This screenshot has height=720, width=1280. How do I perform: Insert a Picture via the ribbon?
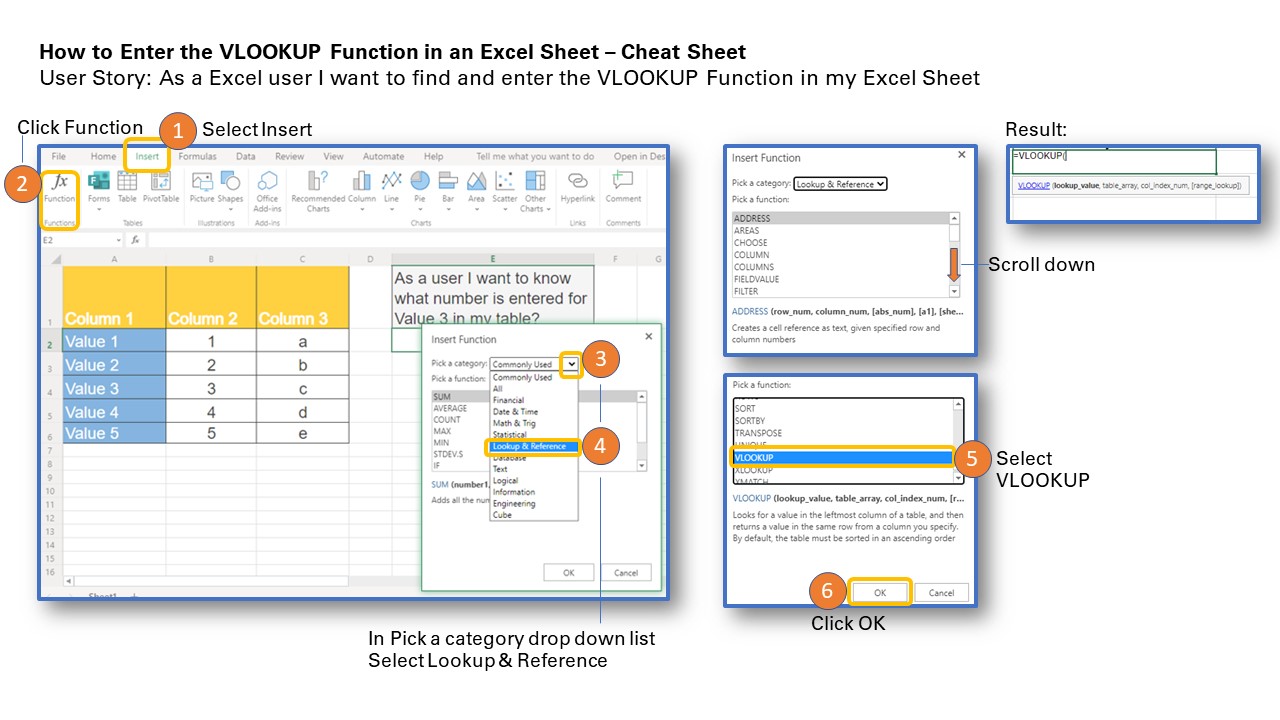(202, 187)
